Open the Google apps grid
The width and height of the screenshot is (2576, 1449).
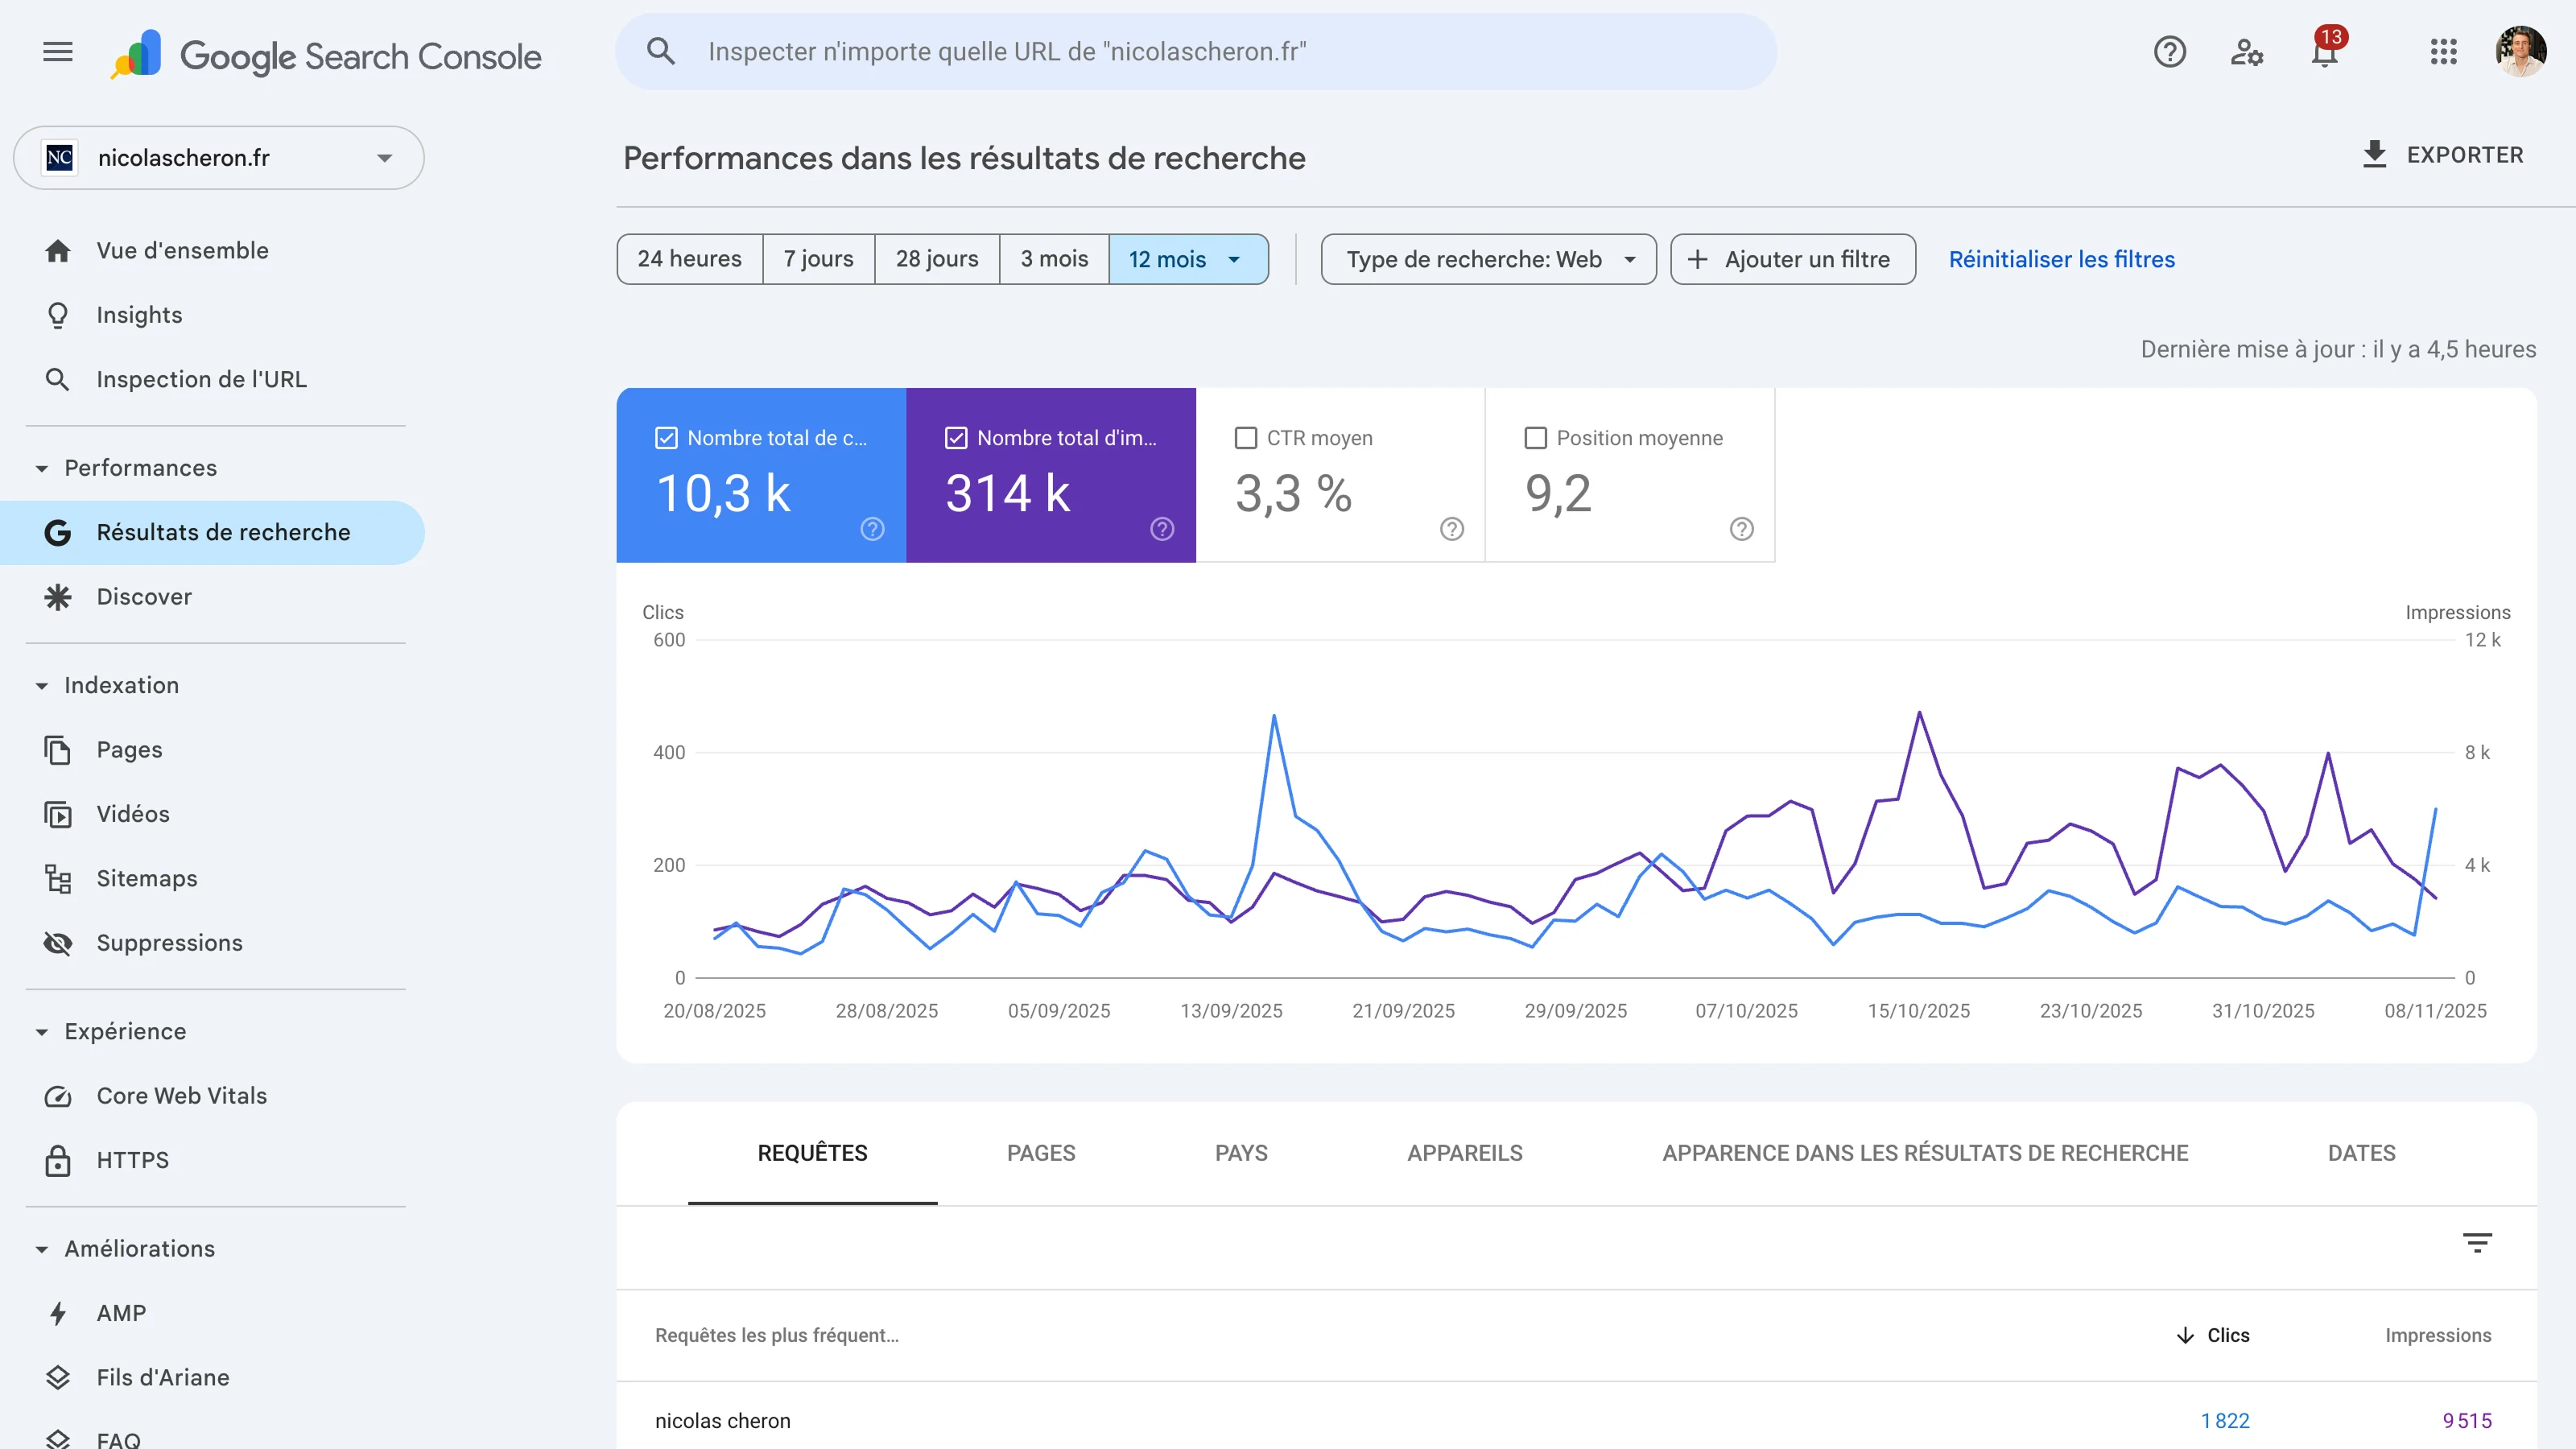click(2443, 52)
